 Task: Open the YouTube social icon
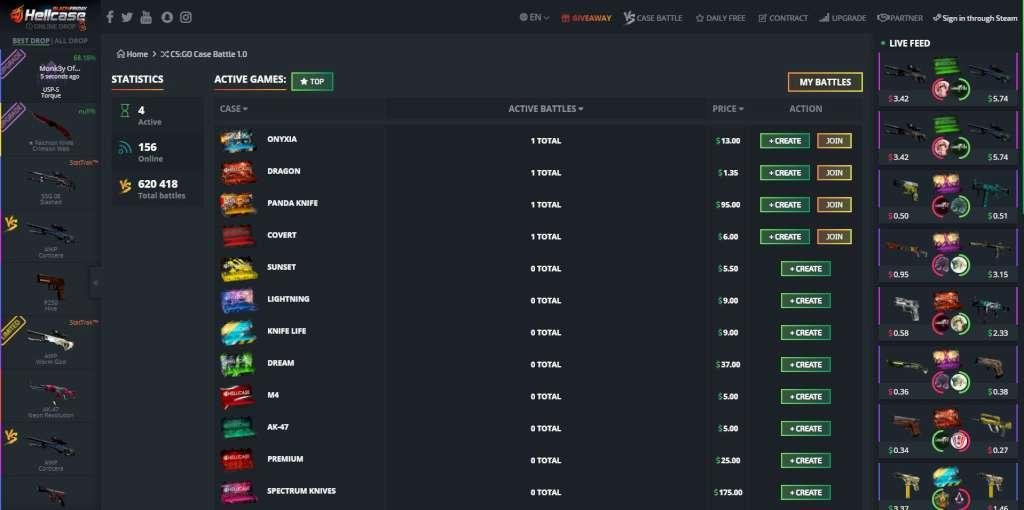[146, 17]
